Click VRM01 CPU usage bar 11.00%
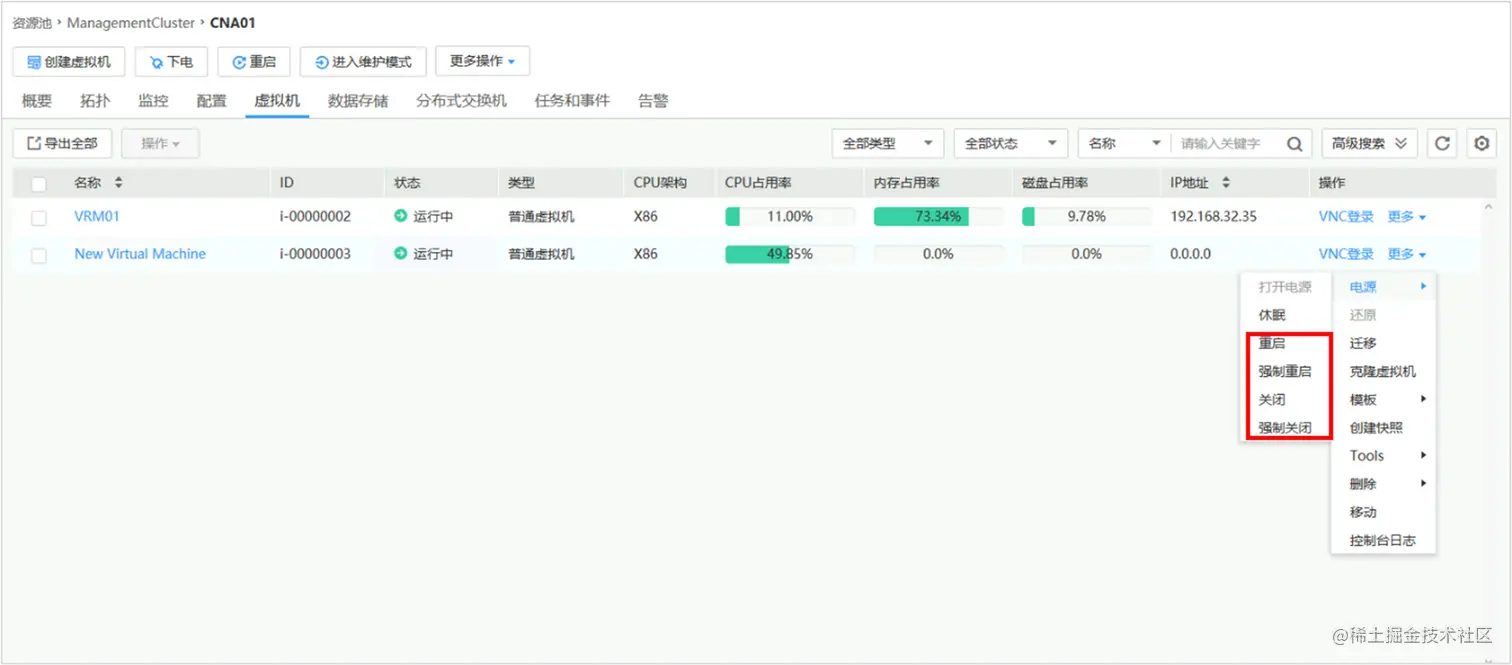 [x=790, y=216]
